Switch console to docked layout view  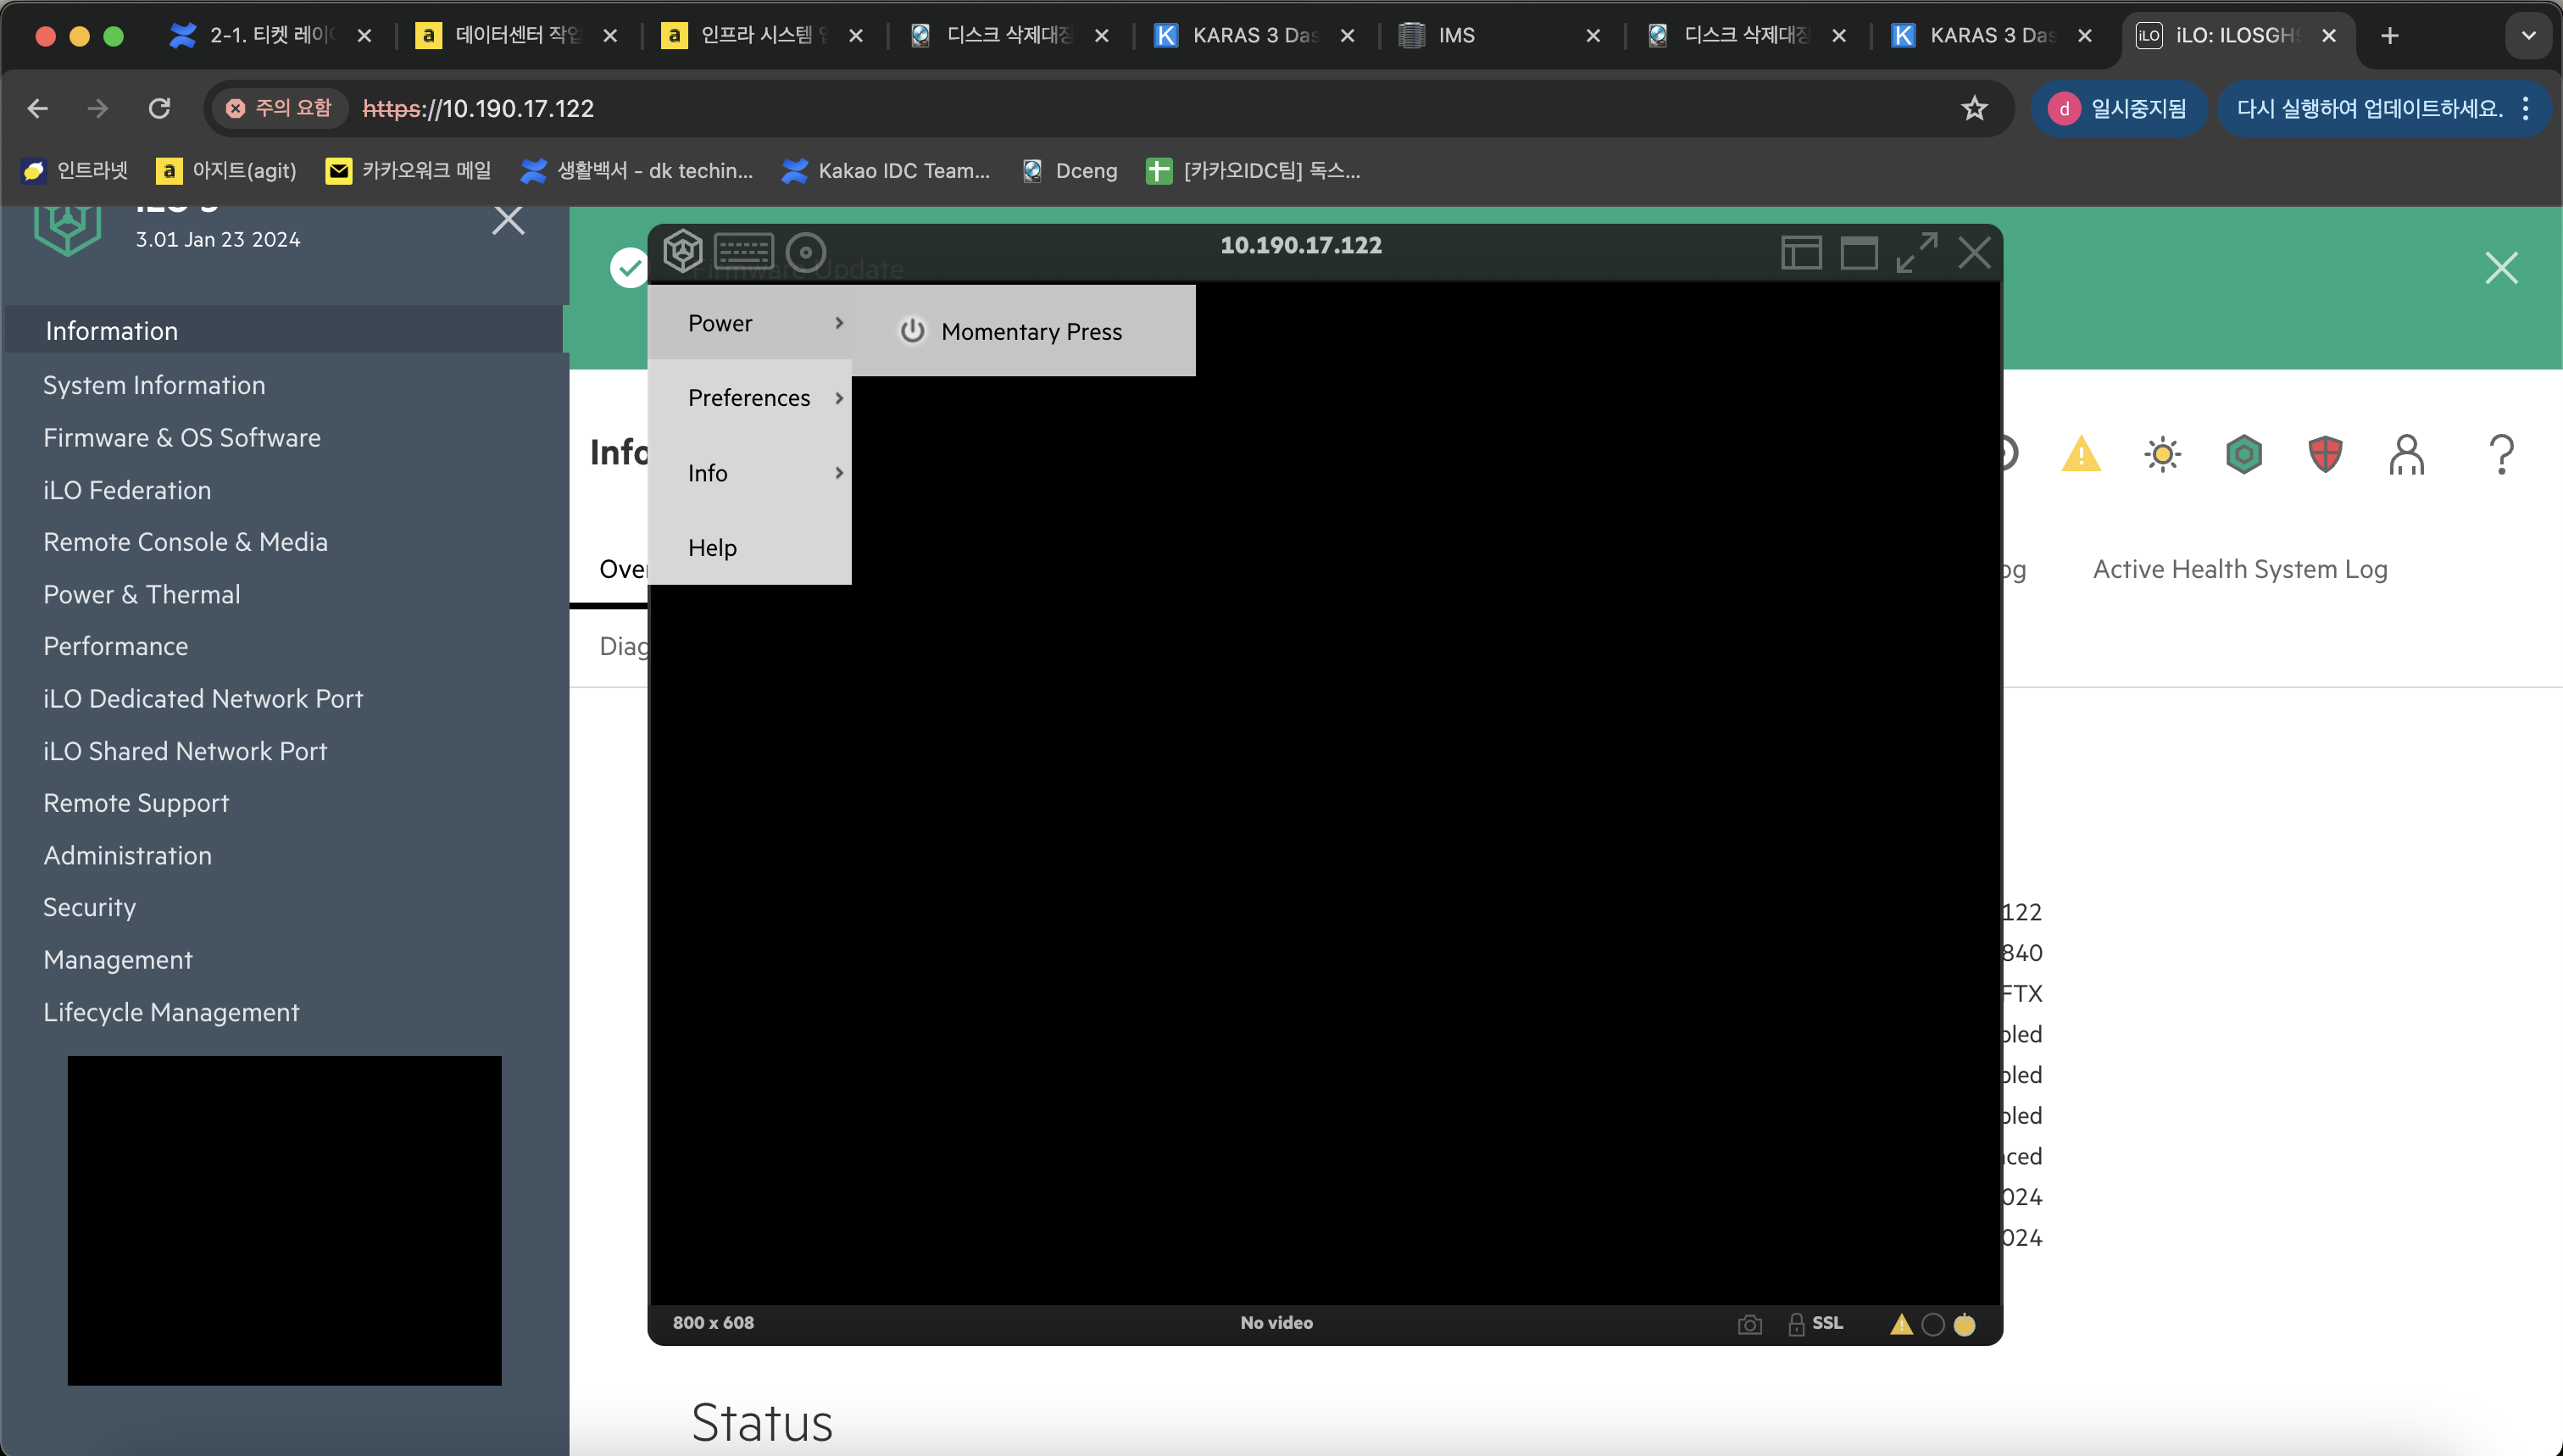(1801, 253)
